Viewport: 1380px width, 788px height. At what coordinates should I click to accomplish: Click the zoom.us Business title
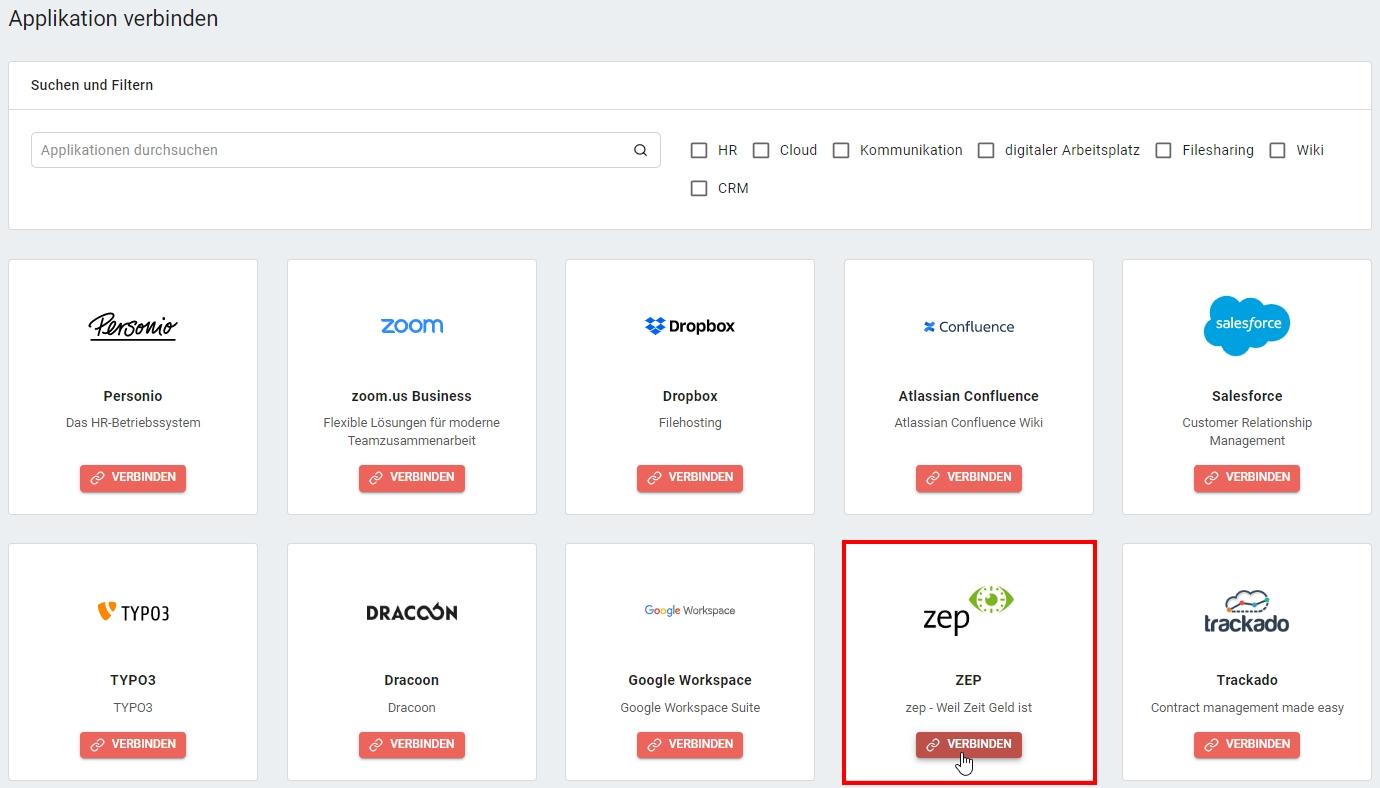point(412,396)
